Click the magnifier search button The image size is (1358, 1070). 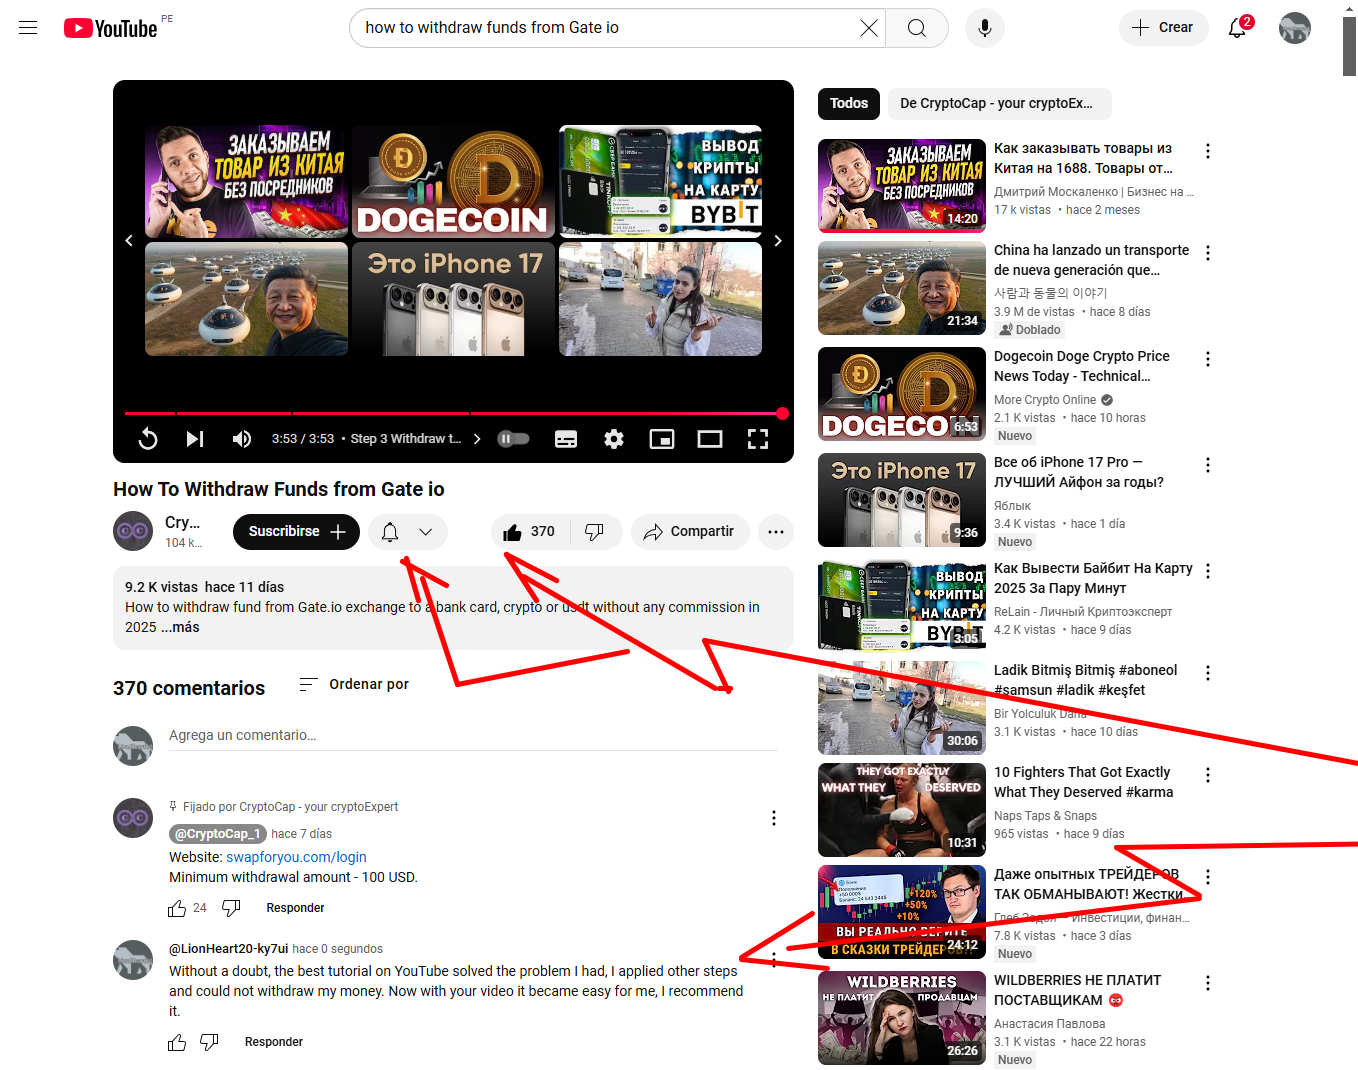point(916,28)
